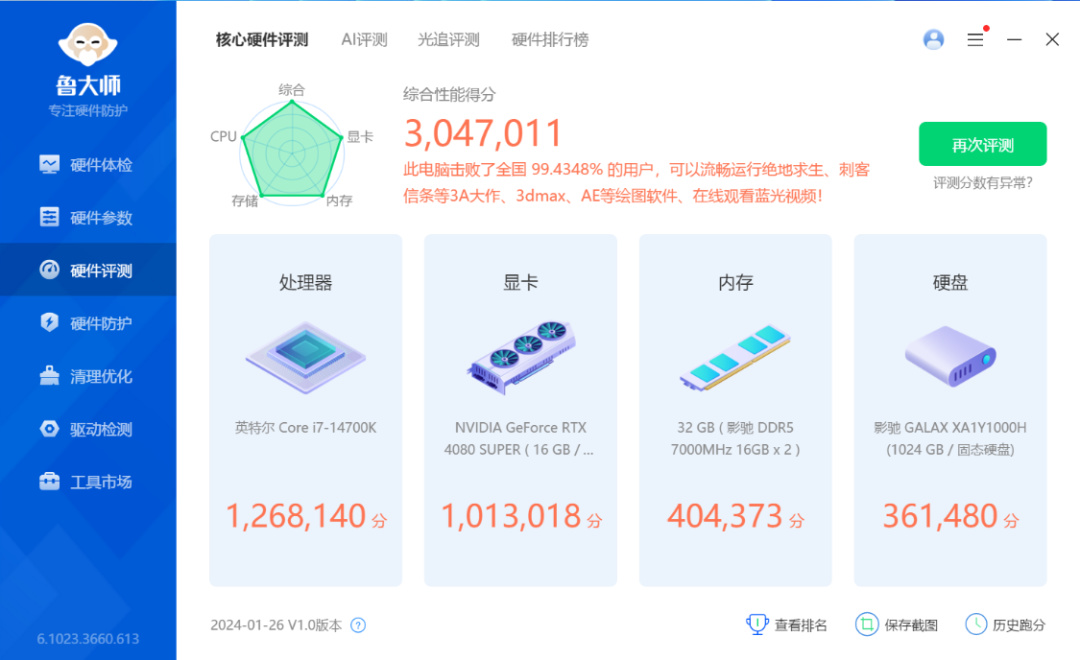Click the radar performance chart
Screen dimensions: 1080x660
[292, 151]
